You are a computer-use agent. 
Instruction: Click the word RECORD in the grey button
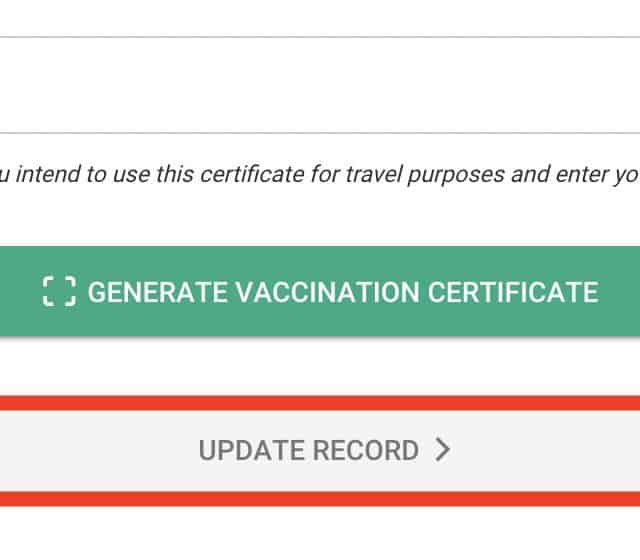coord(366,450)
